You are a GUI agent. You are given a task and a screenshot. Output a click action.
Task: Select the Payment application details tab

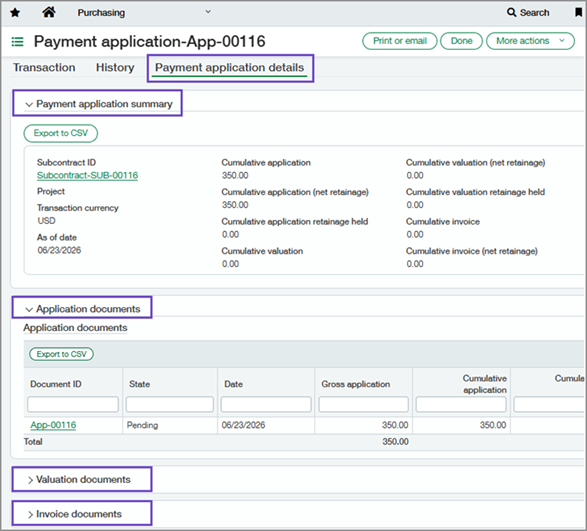229,67
